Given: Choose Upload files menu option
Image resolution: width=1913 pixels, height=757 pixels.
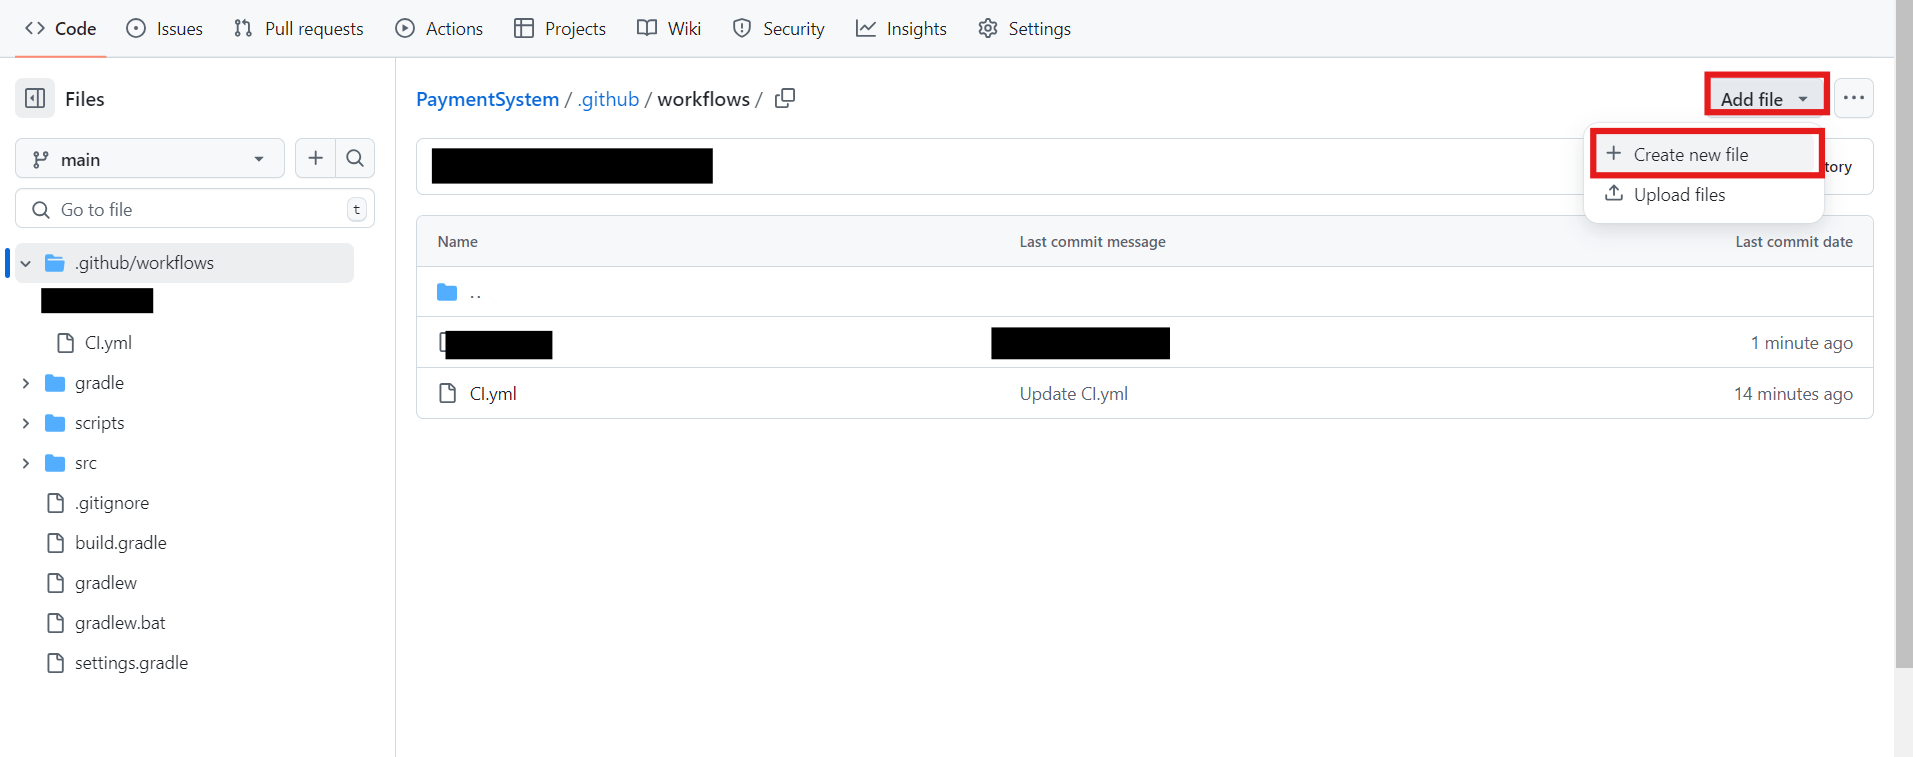Looking at the screenshot, I should point(1706,194).
